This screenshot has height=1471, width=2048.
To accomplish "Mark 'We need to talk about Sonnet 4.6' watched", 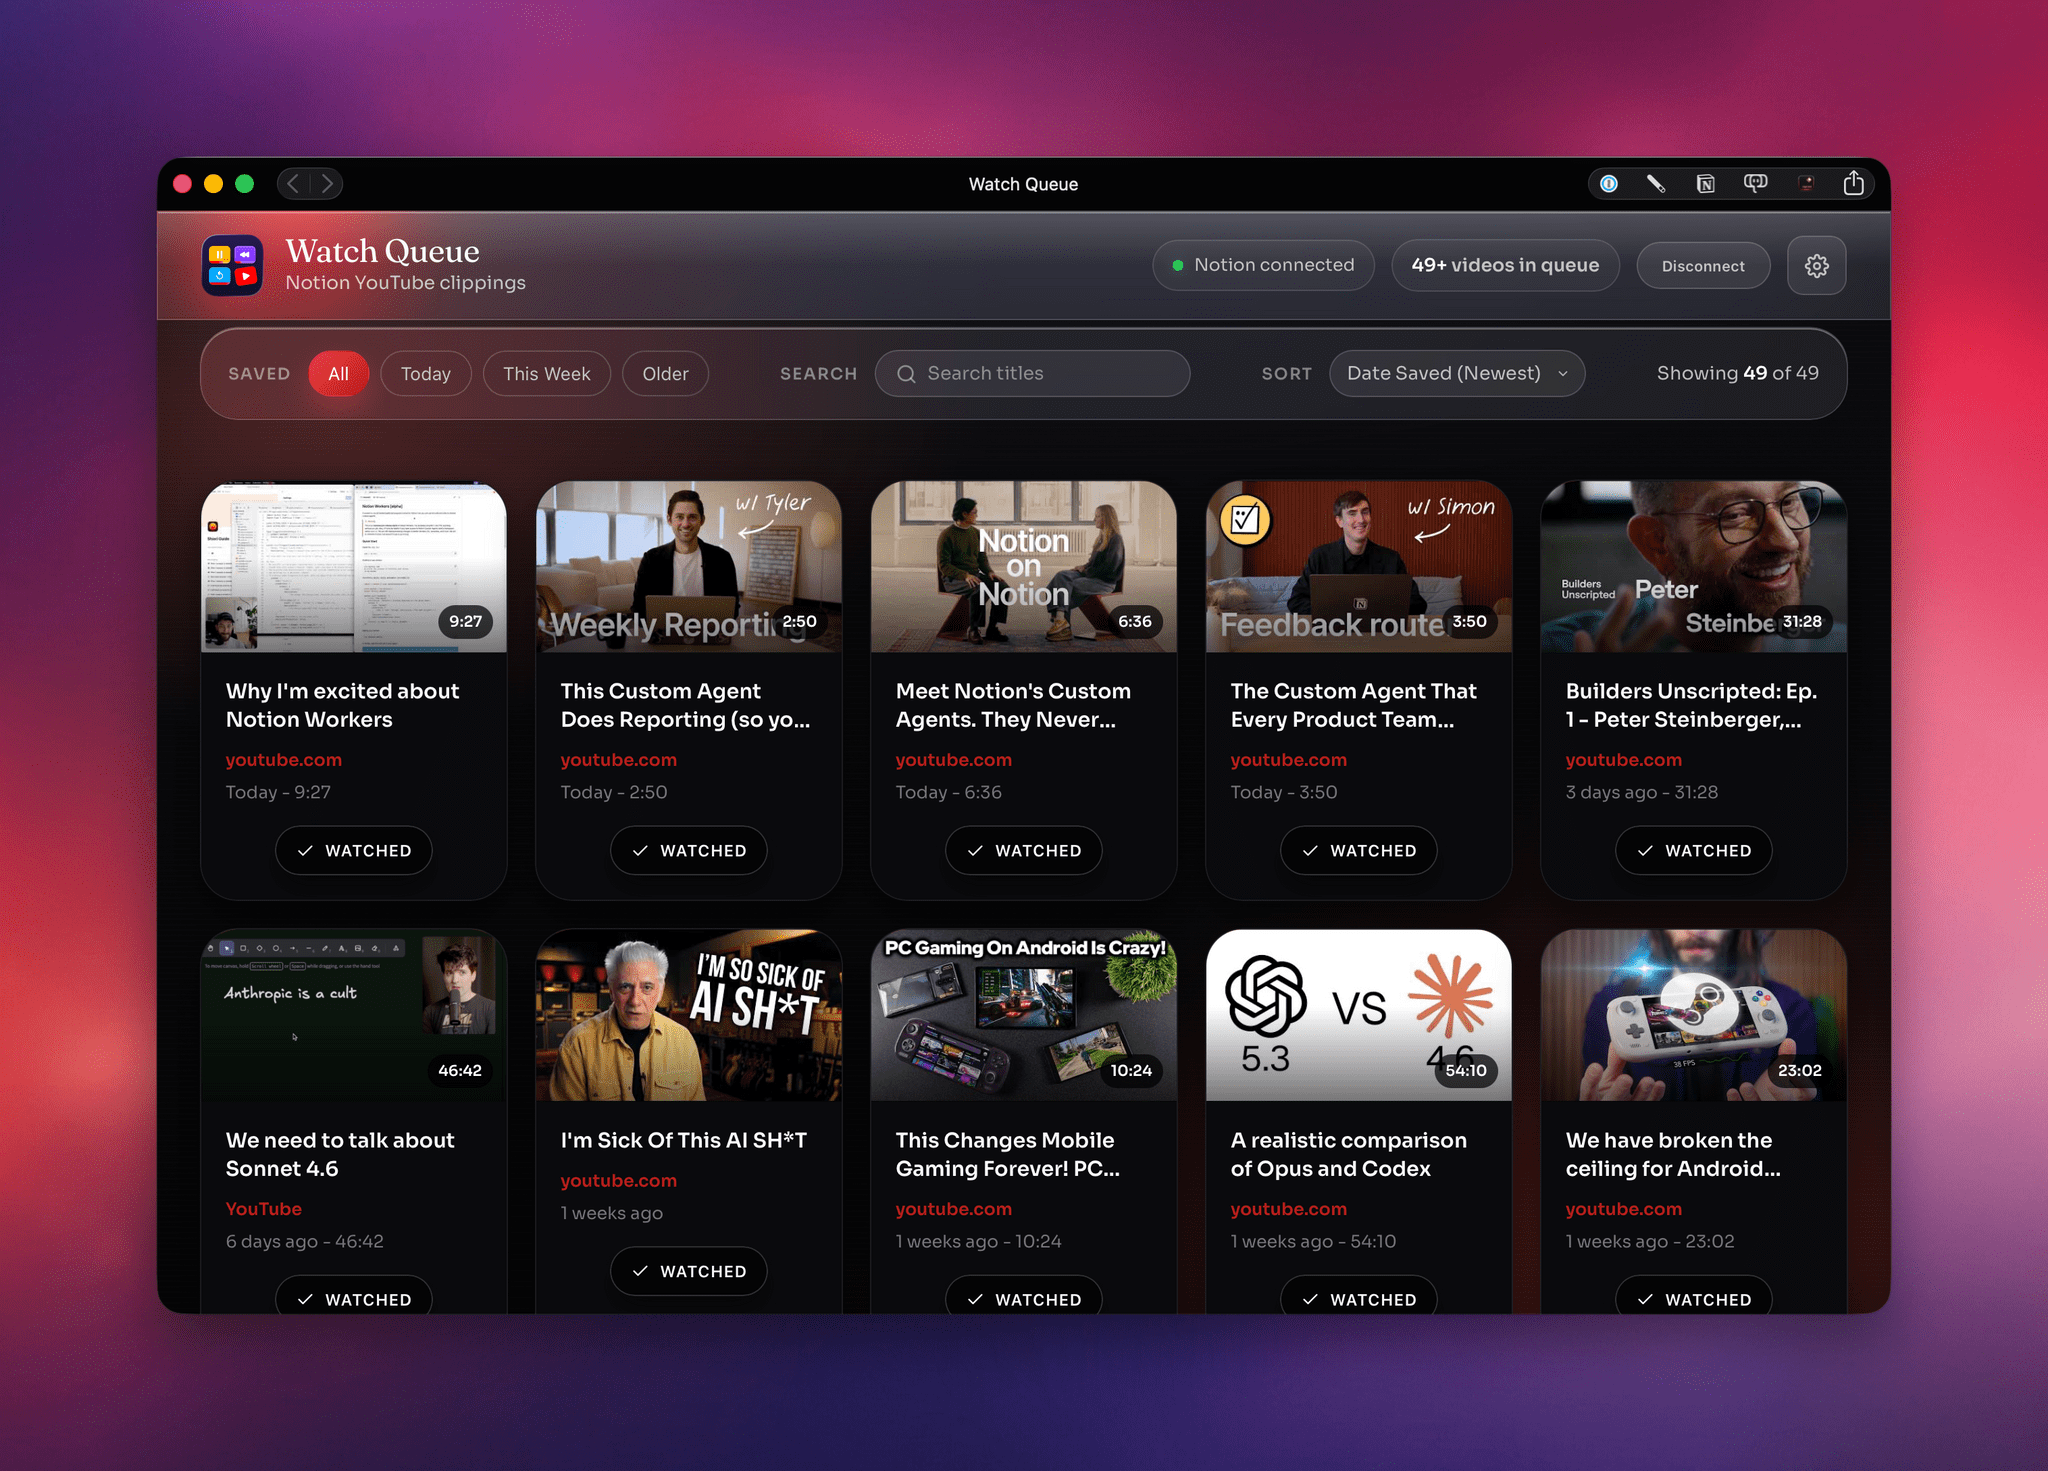I will click(354, 1296).
